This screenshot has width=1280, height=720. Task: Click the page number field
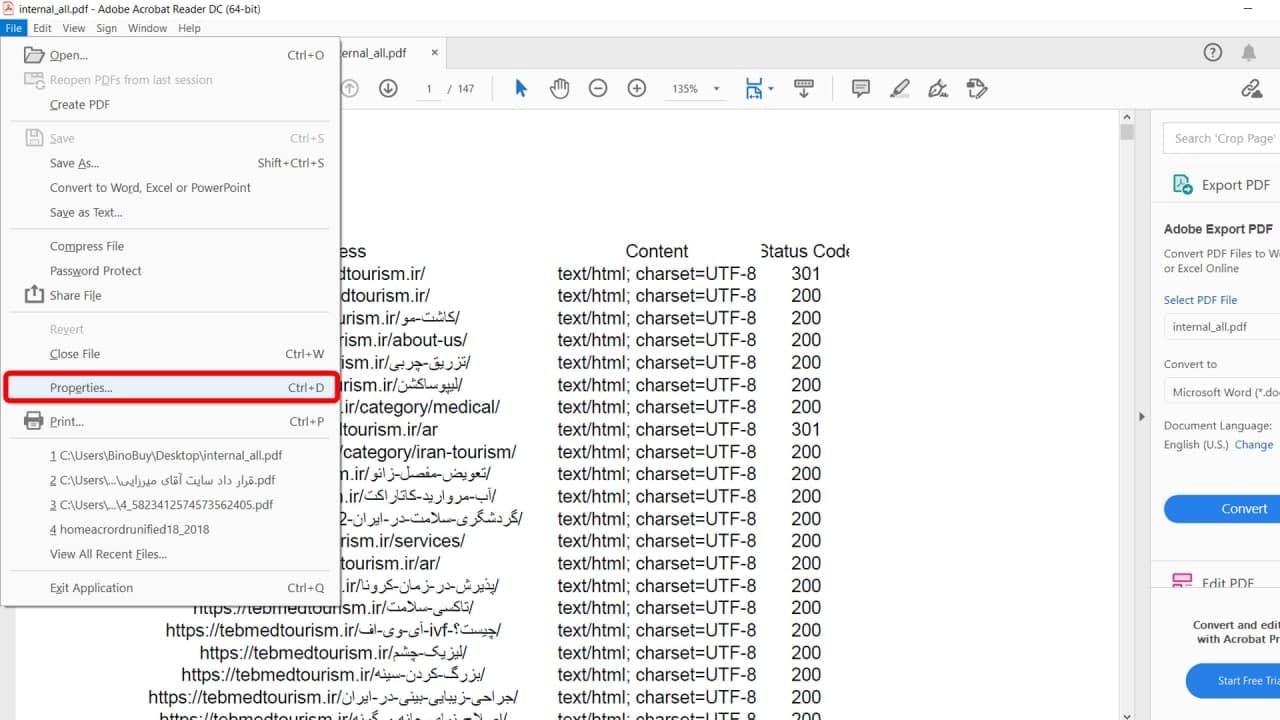[429, 89]
